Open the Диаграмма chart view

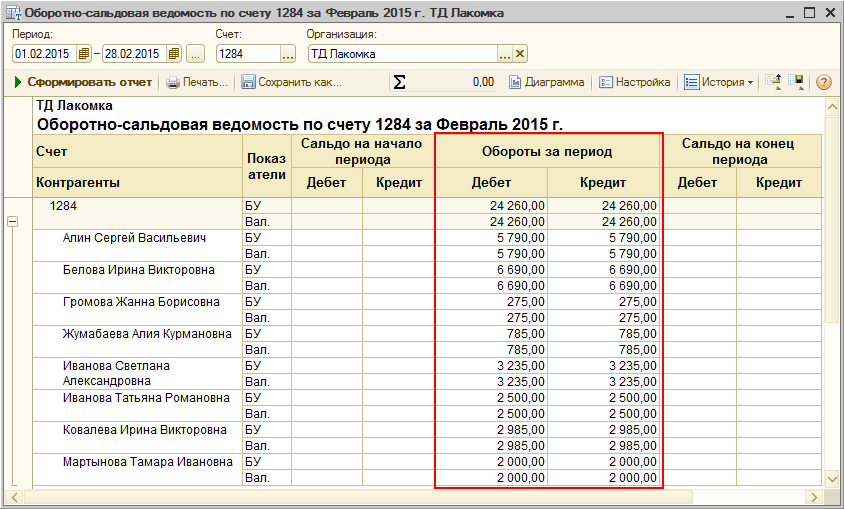tap(546, 82)
